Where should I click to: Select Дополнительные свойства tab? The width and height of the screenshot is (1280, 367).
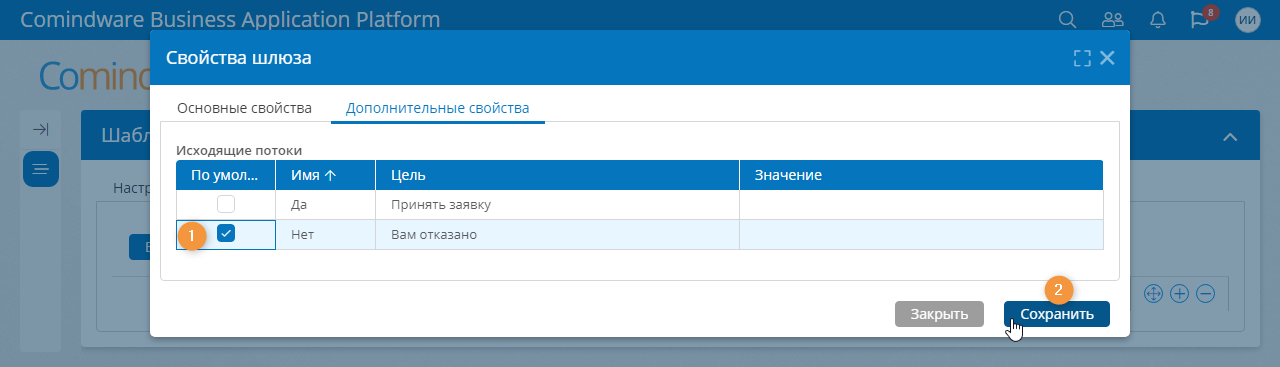[x=437, y=107]
